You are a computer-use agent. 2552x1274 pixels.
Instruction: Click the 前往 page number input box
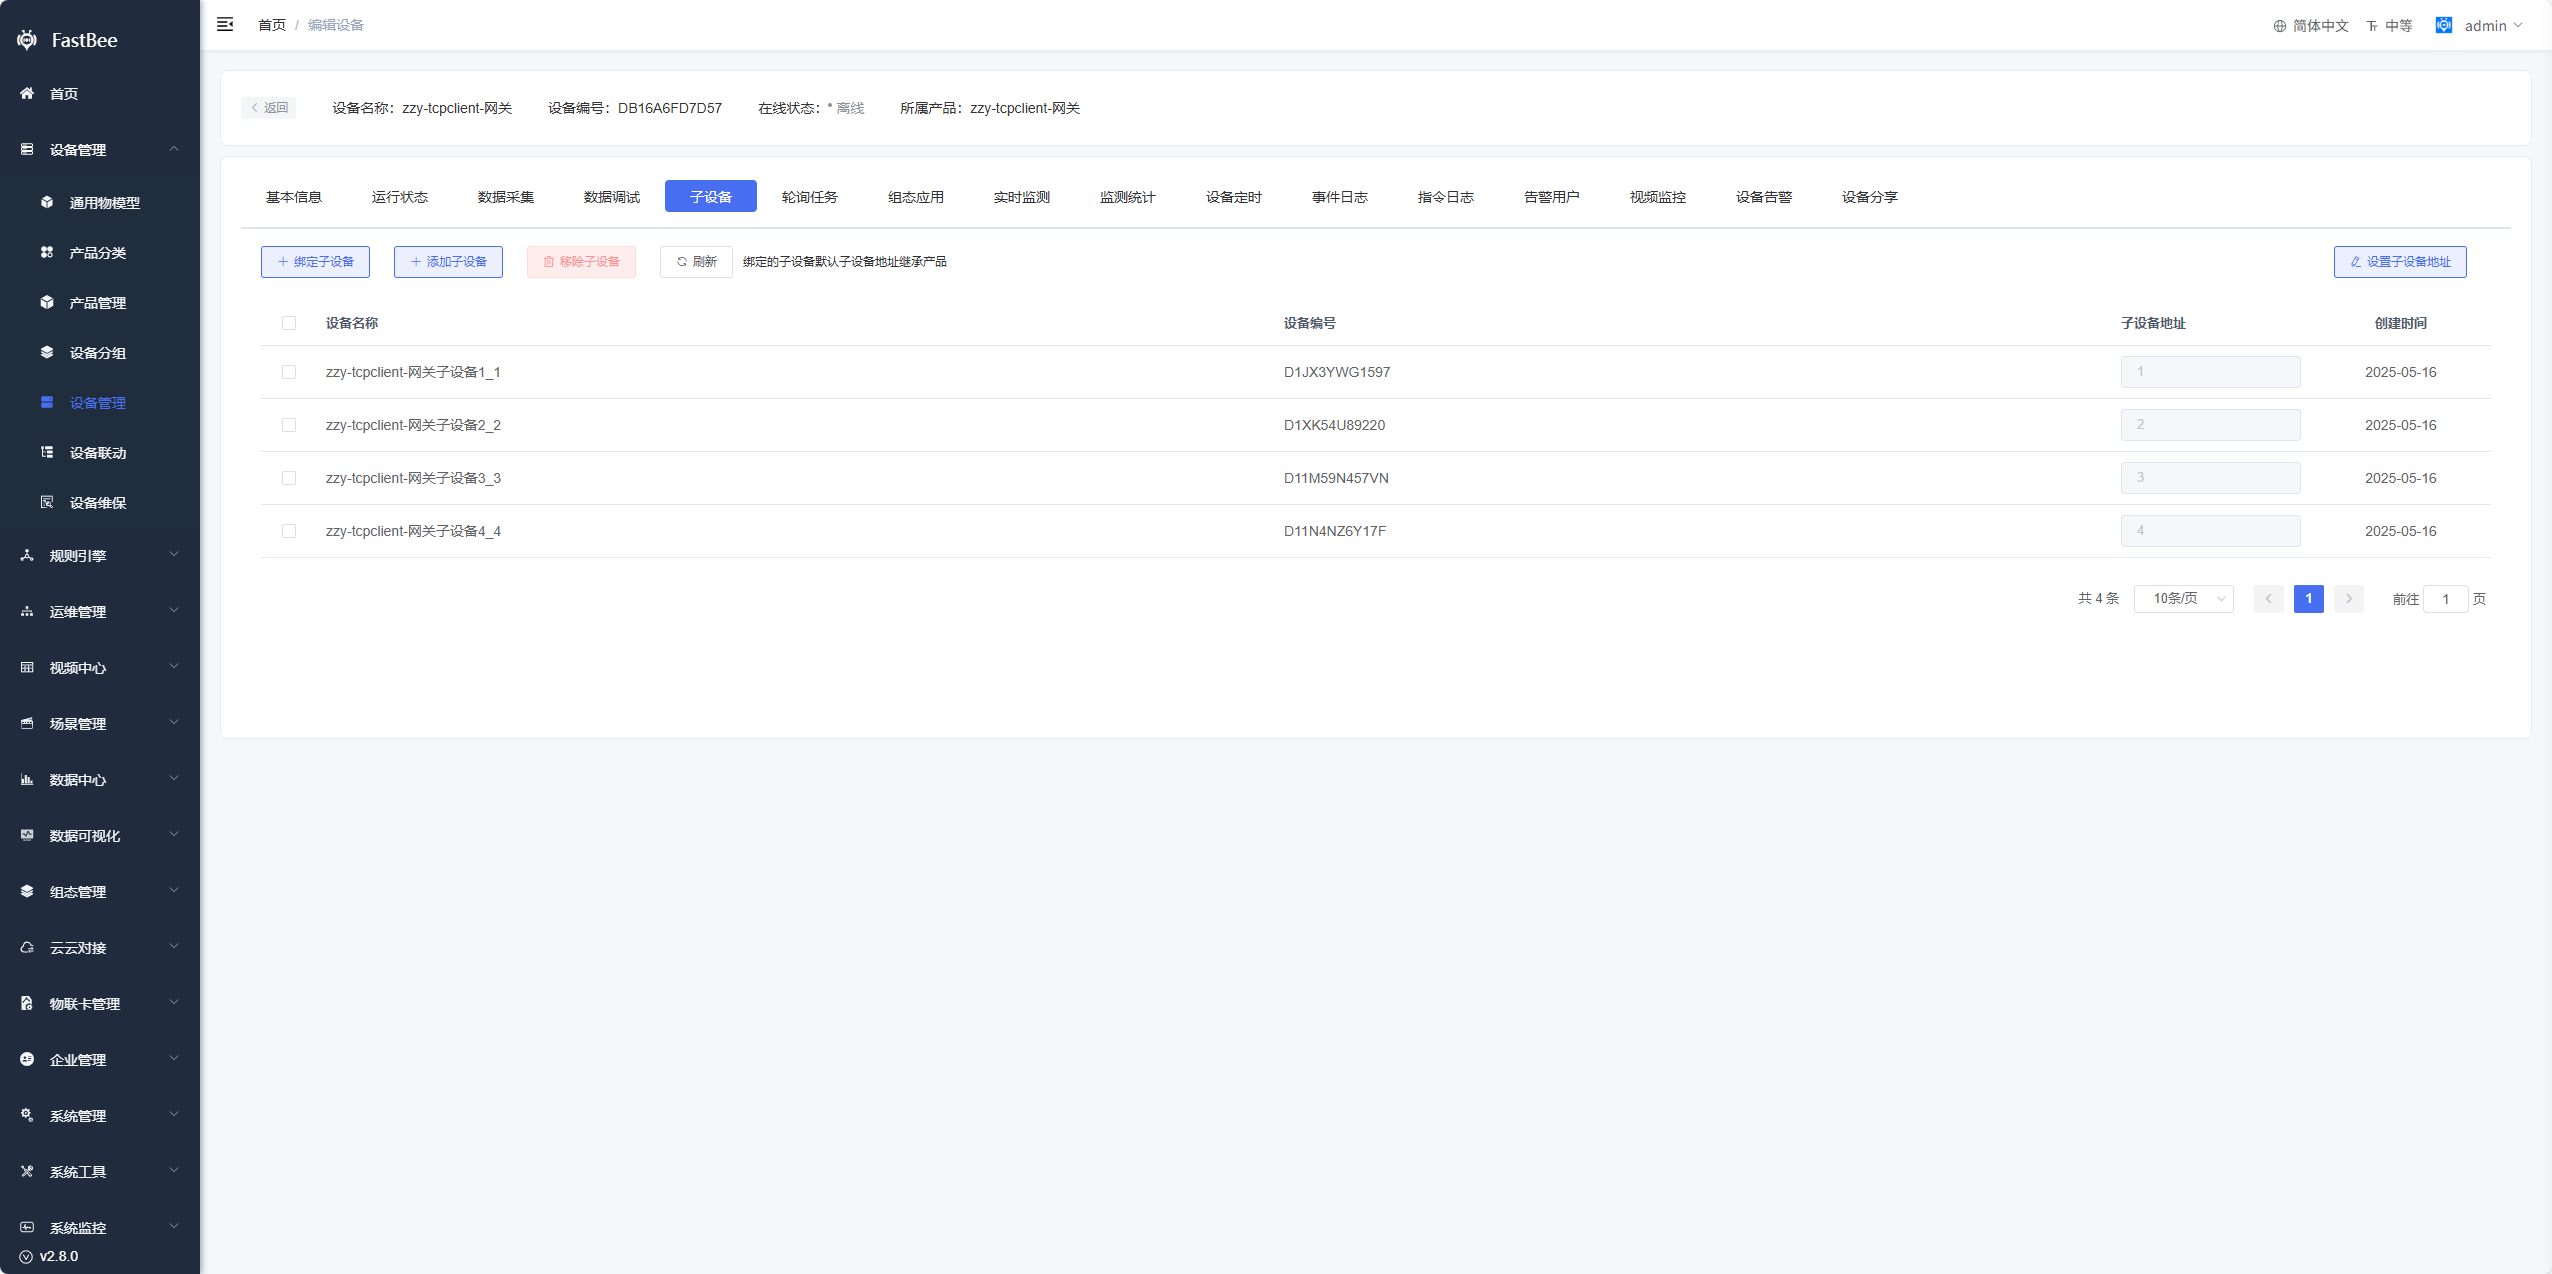(x=2445, y=599)
